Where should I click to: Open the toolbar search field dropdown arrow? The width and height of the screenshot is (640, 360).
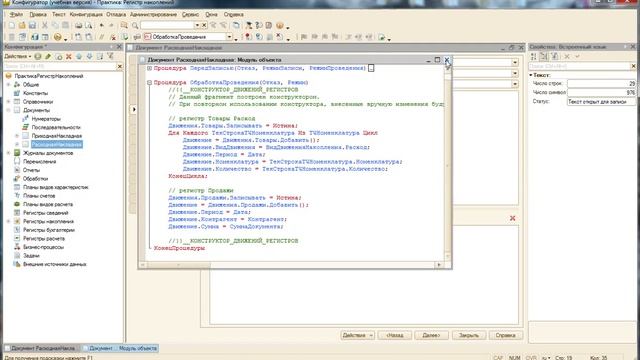[x=197, y=25]
